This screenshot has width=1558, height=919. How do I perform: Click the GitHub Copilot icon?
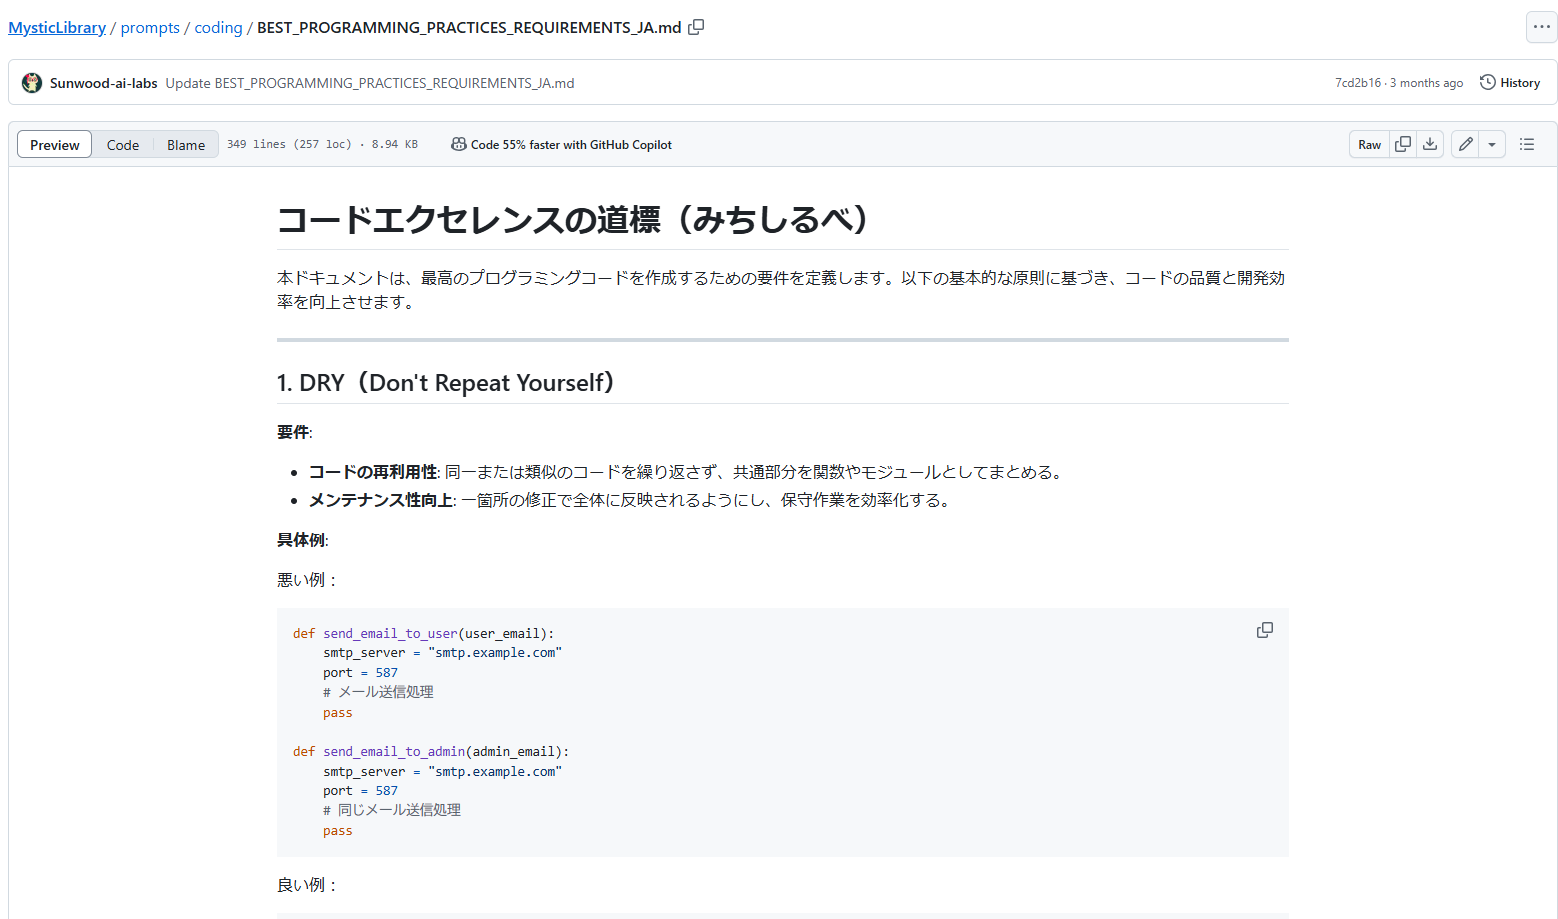point(458,144)
